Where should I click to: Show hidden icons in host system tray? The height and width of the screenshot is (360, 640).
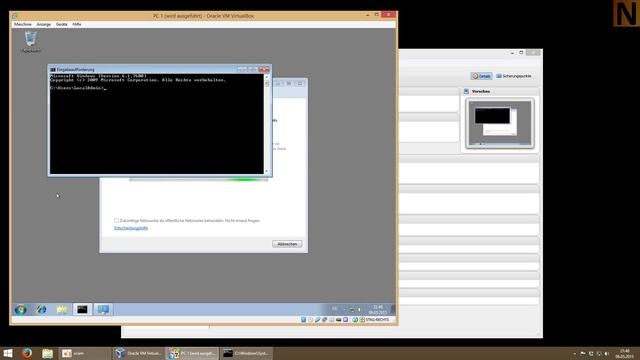click(575, 353)
